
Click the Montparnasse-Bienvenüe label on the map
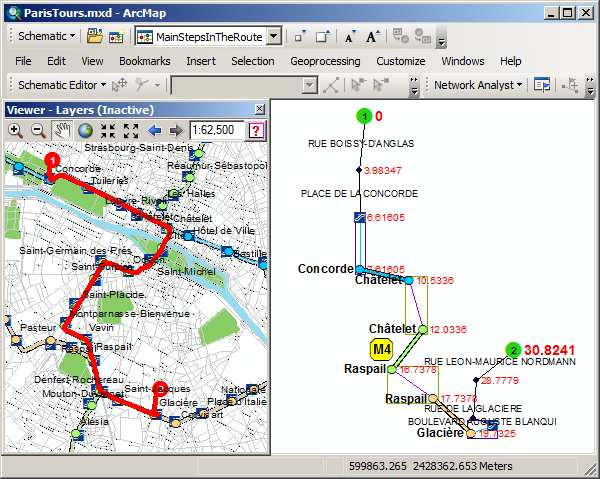130,314
